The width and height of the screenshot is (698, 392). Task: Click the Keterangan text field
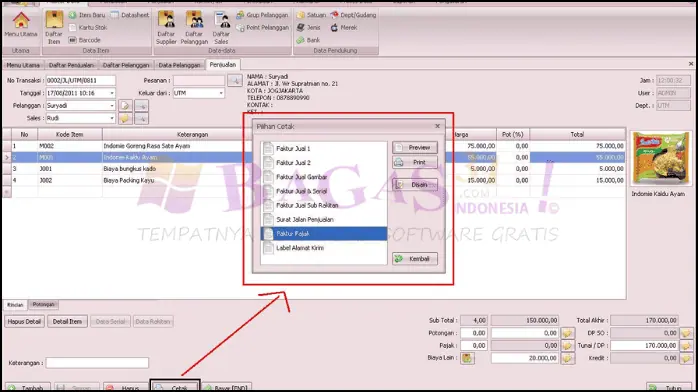coord(97,363)
